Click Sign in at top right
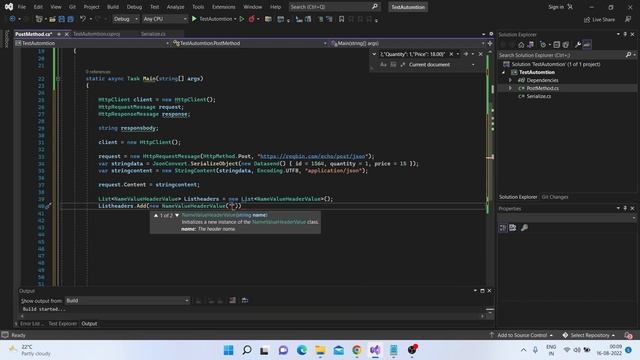The height and width of the screenshot is (360, 640). (x=556, y=7)
